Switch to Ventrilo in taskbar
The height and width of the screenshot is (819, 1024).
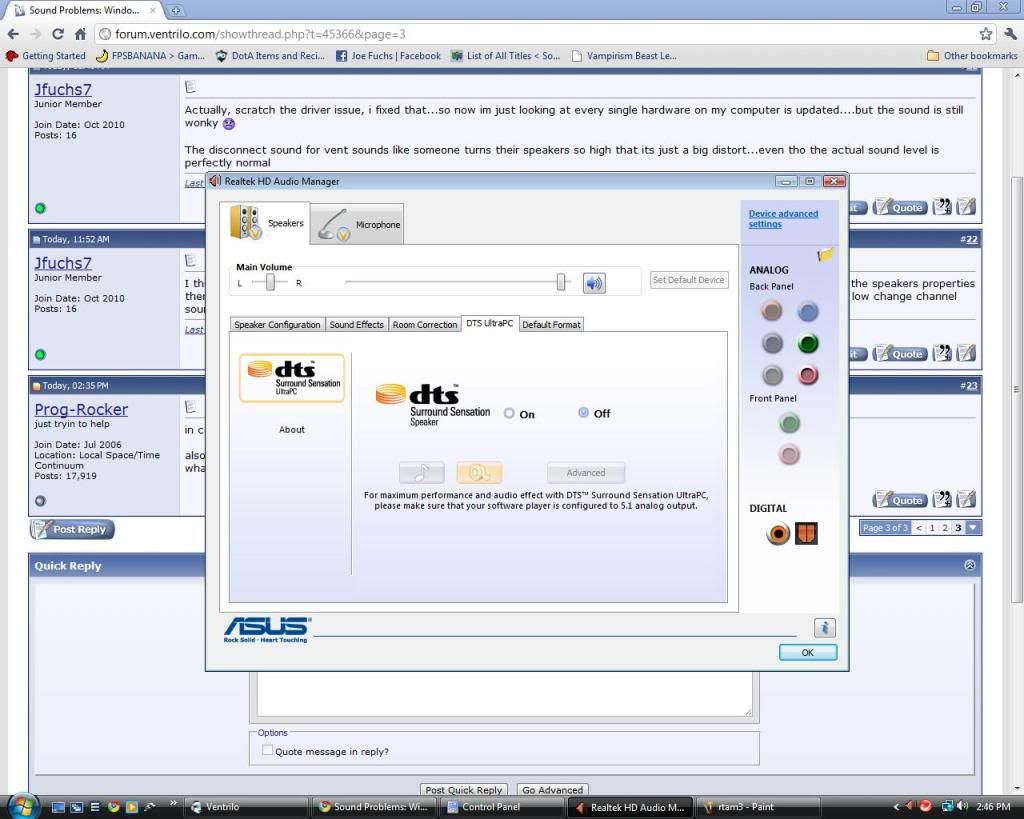tap(246, 807)
